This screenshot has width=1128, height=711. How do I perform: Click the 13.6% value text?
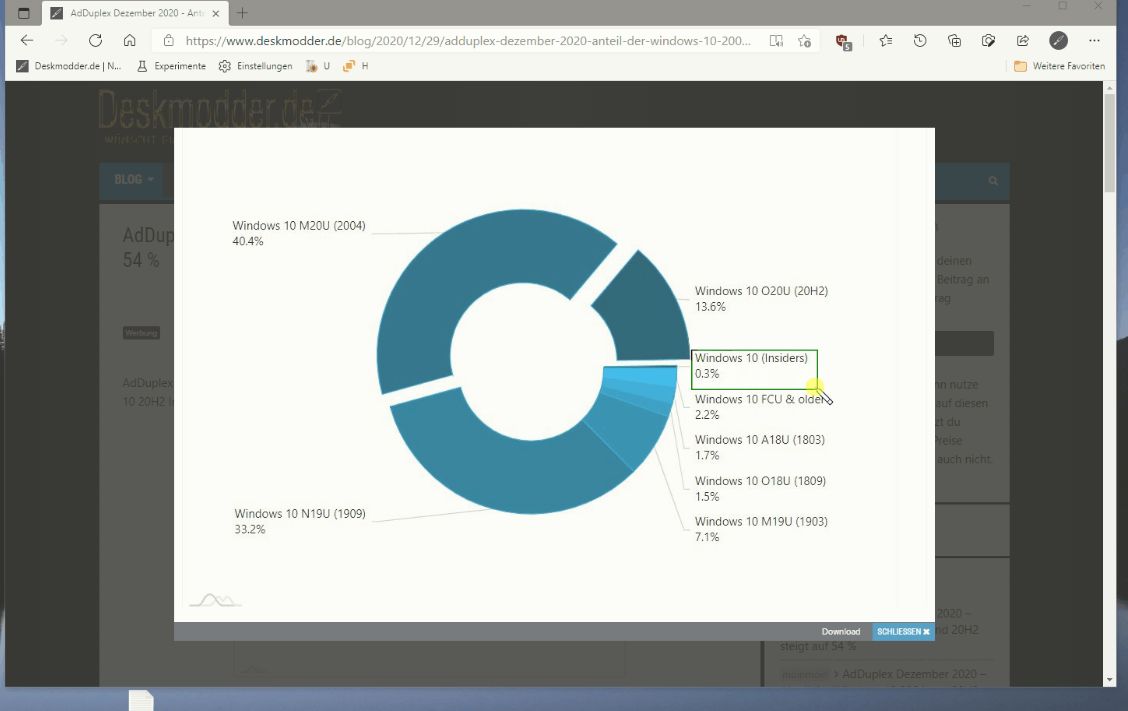(x=710, y=307)
